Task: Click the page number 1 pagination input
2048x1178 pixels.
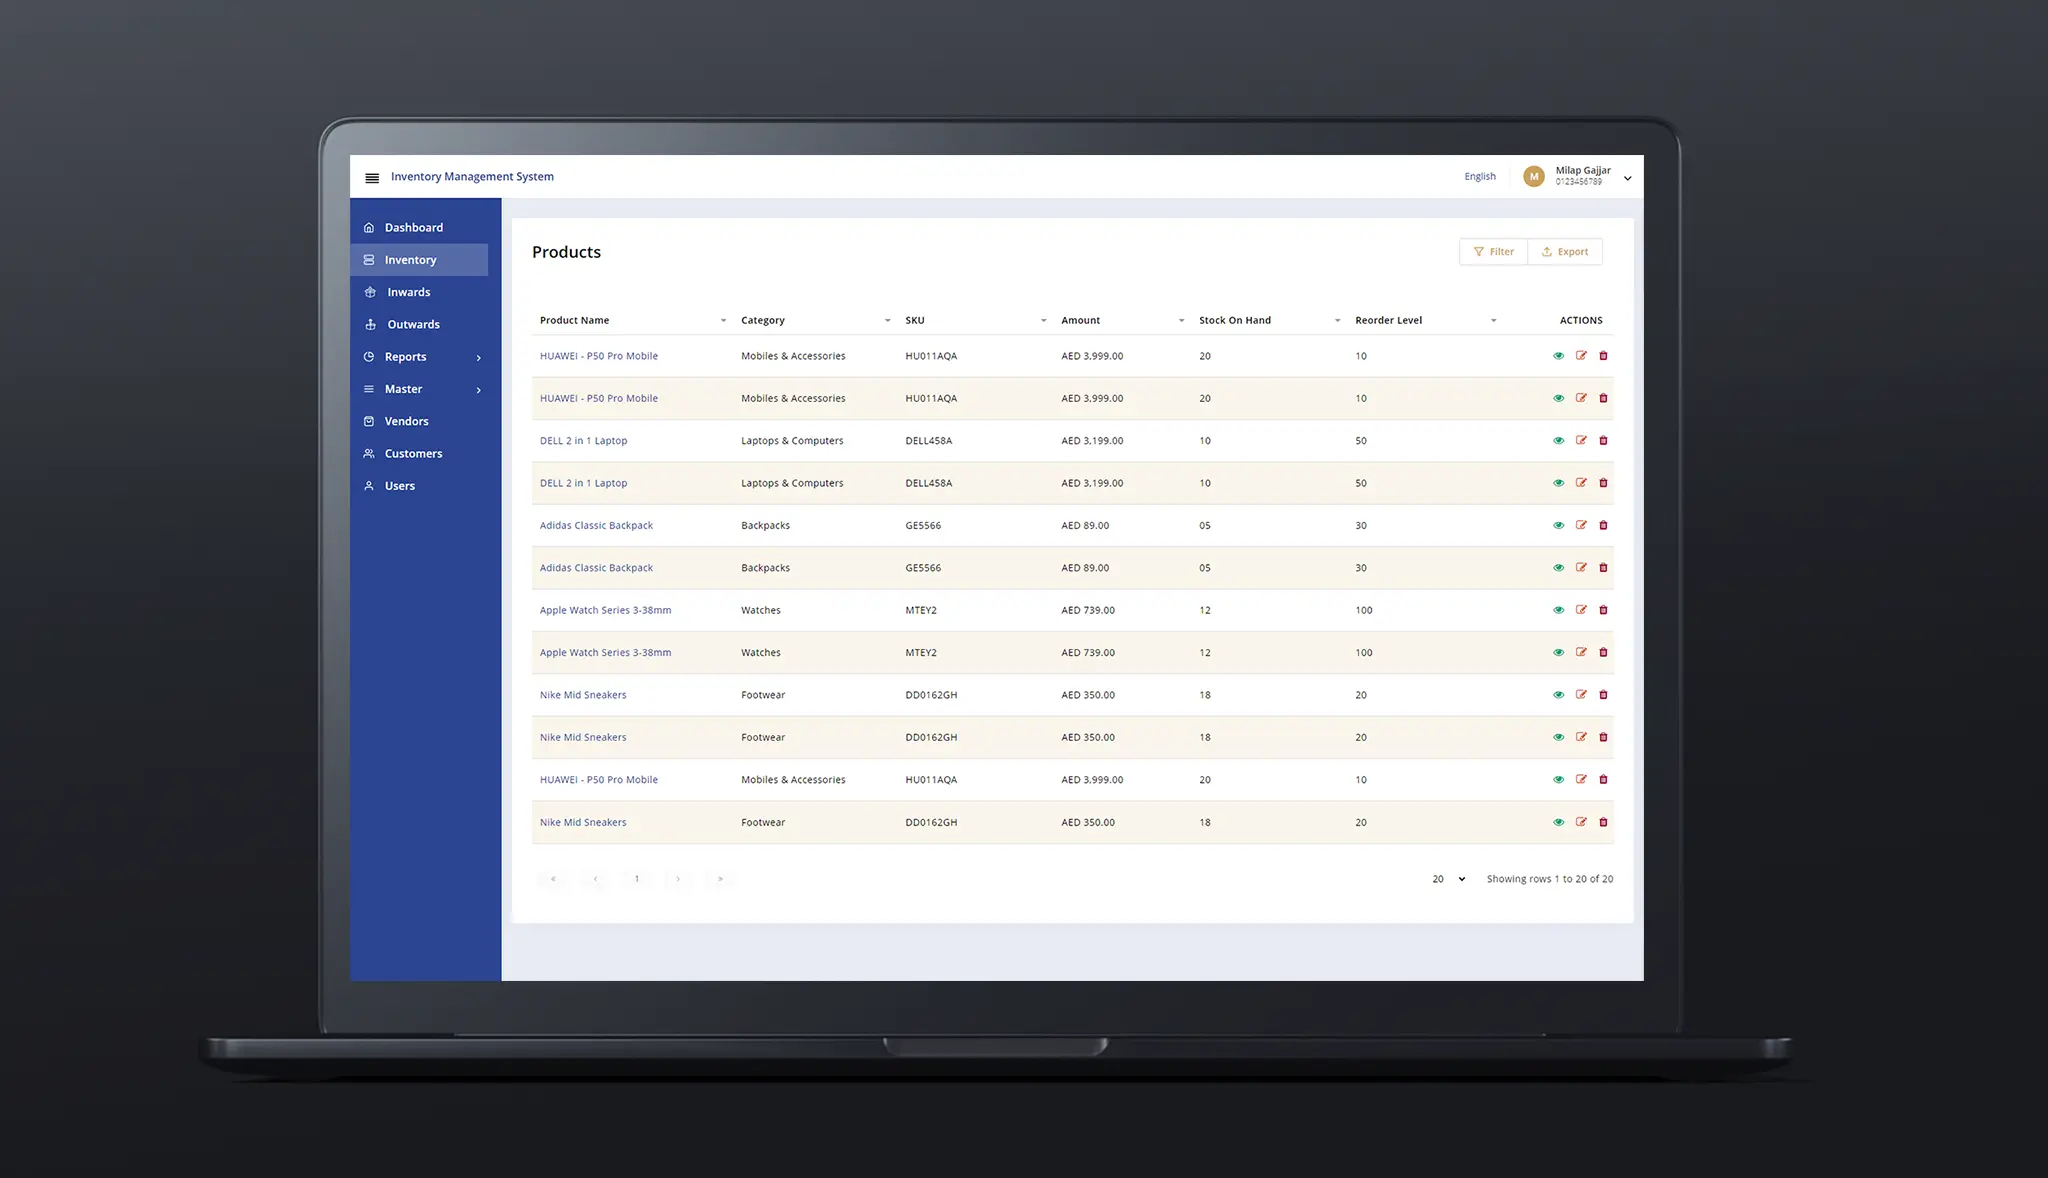Action: pyautogui.click(x=637, y=878)
